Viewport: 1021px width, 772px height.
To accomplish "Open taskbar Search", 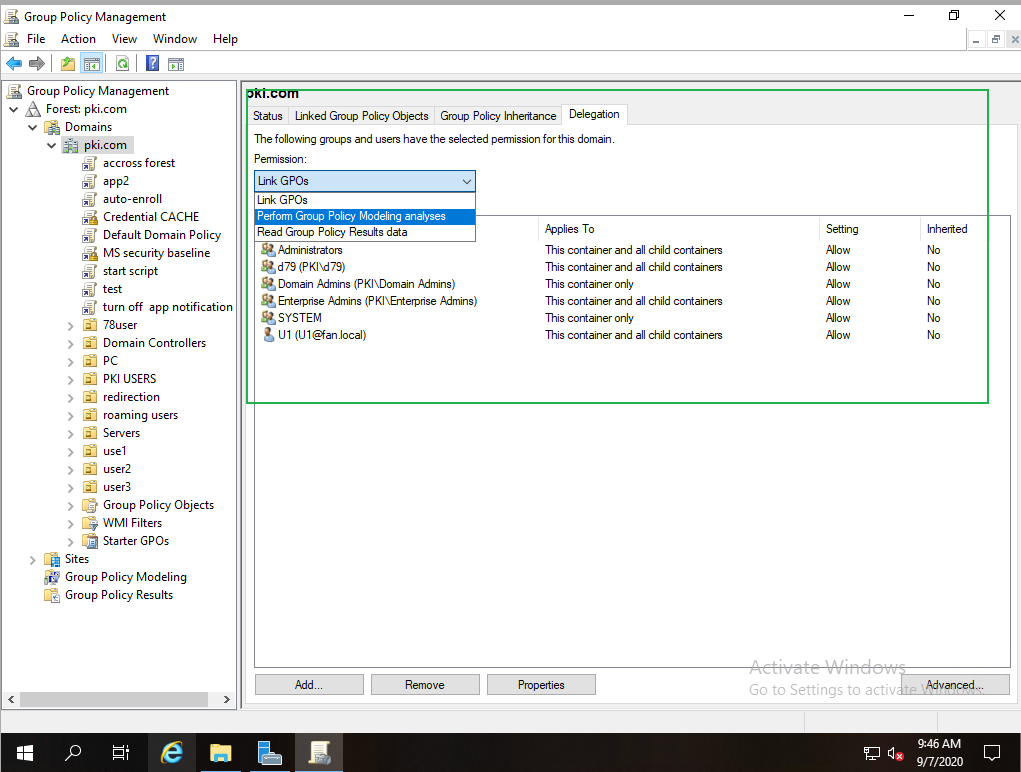I will [x=73, y=753].
